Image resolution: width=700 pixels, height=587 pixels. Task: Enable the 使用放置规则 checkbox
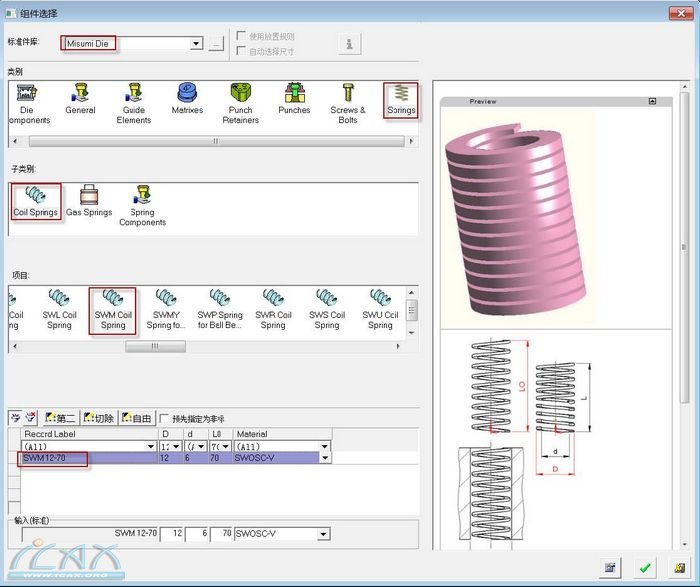(241, 37)
